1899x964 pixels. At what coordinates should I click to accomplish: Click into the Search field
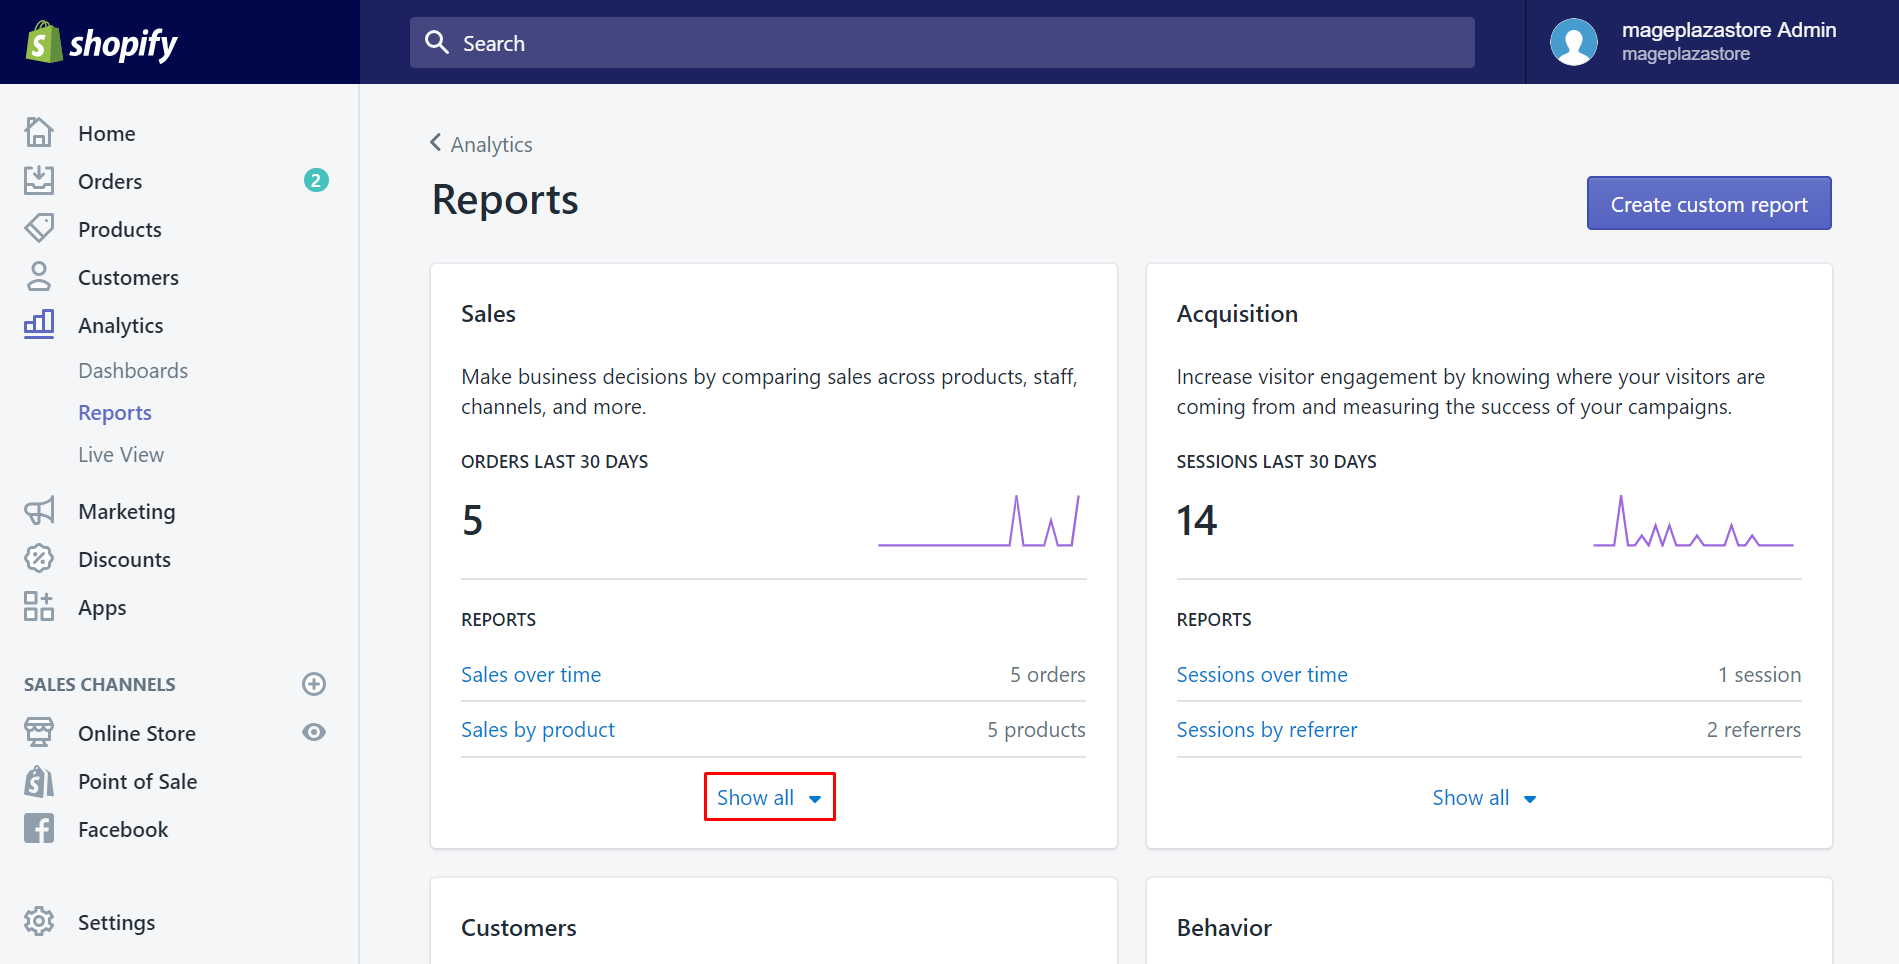tap(942, 42)
